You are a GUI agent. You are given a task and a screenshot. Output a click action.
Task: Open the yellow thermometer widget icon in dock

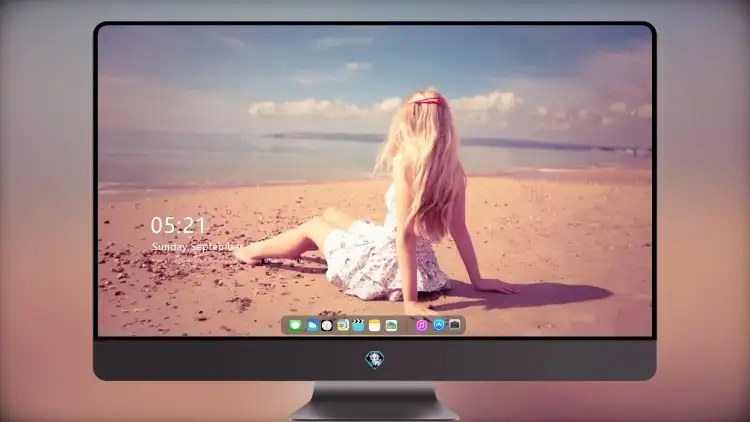tap(343, 325)
